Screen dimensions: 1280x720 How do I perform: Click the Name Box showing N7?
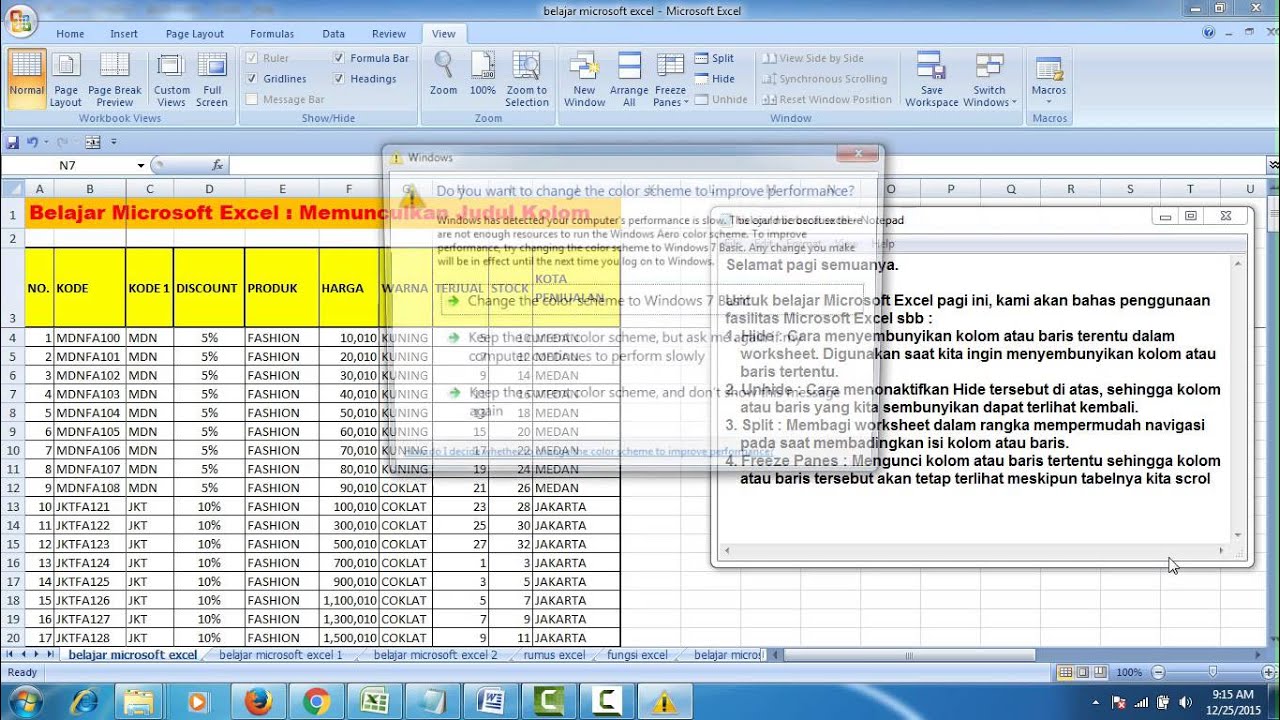68,165
